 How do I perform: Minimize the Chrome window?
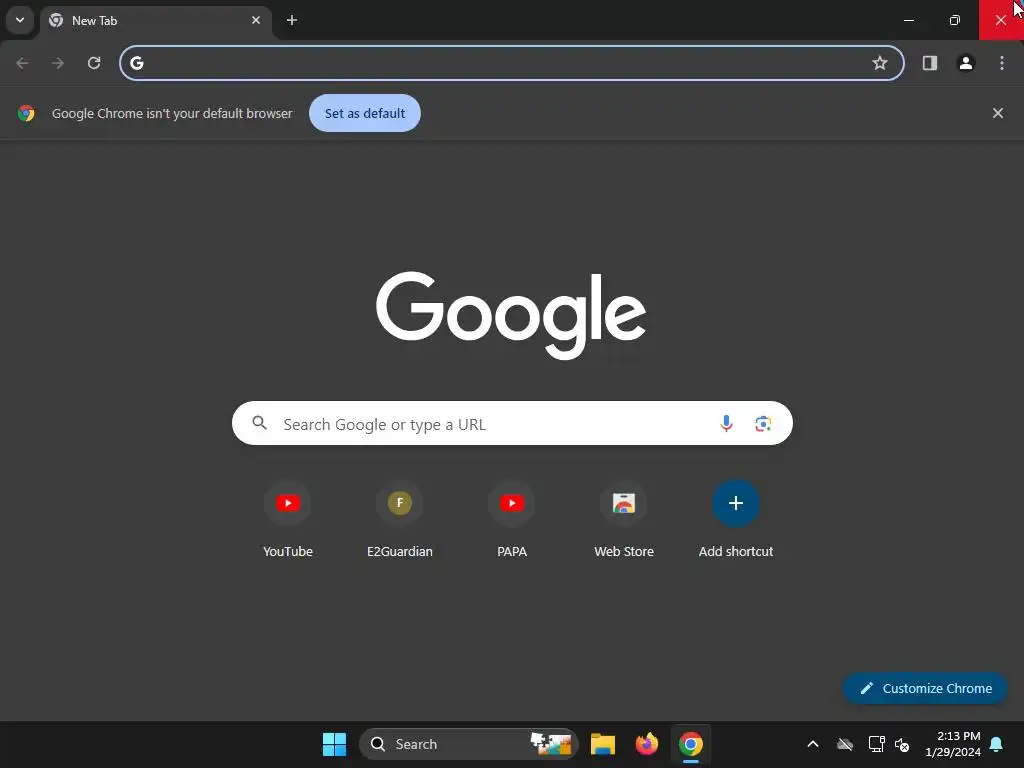(x=908, y=20)
